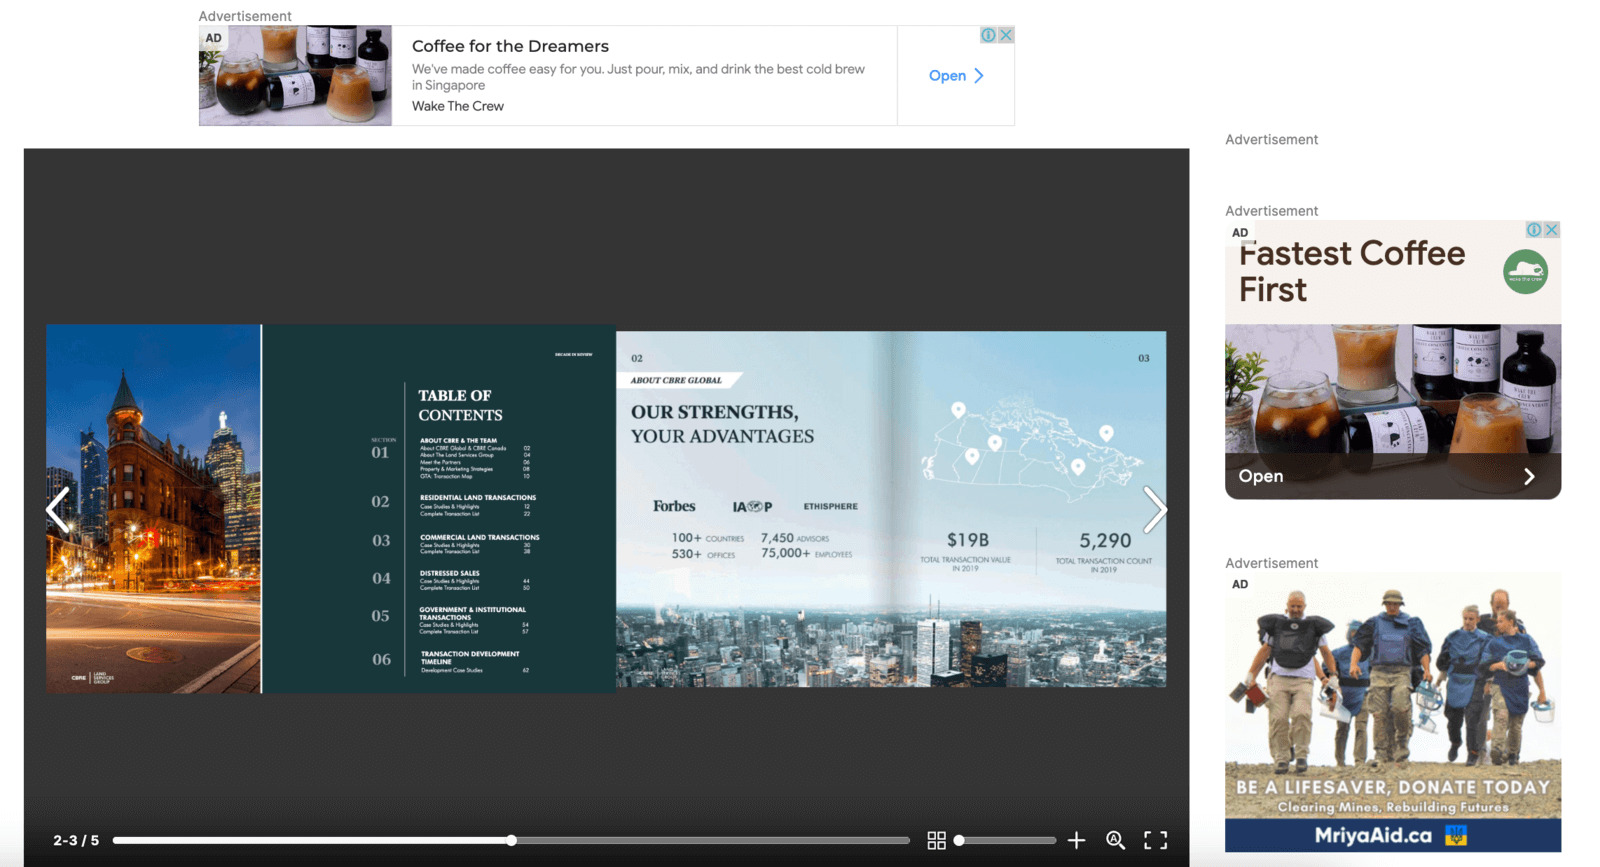Go to the previous page with left arrow
Viewport: 1600px width, 867px height.
(58, 510)
